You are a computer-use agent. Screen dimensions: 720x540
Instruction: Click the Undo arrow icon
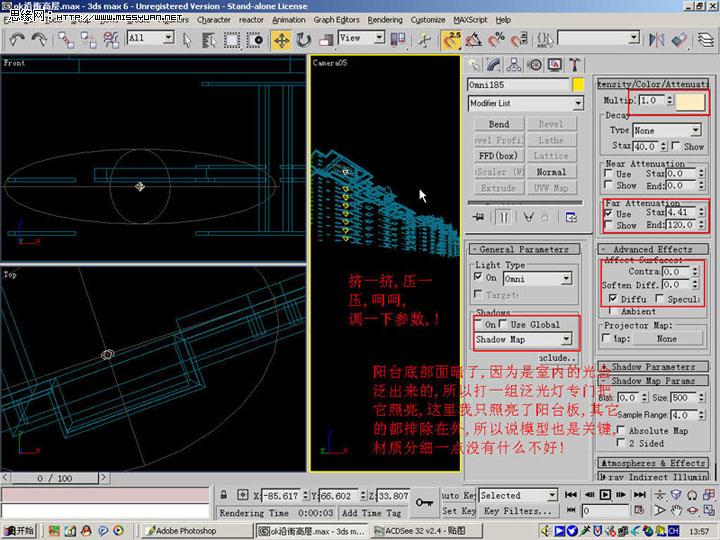(17, 40)
